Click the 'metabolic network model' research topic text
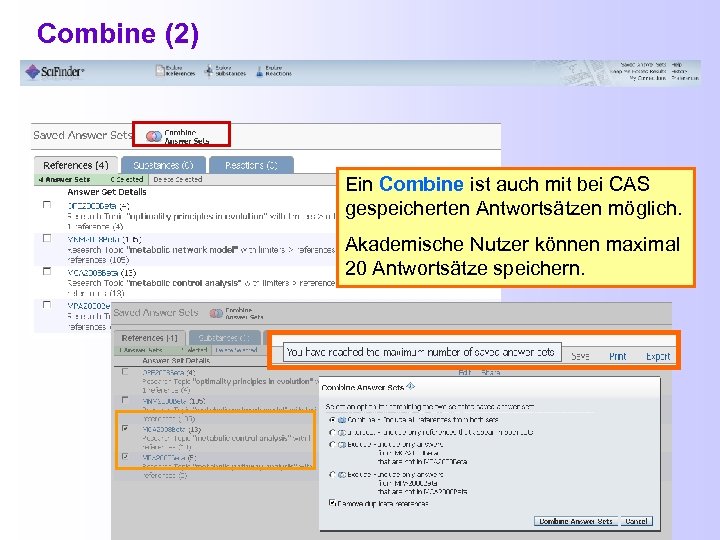 [183, 250]
